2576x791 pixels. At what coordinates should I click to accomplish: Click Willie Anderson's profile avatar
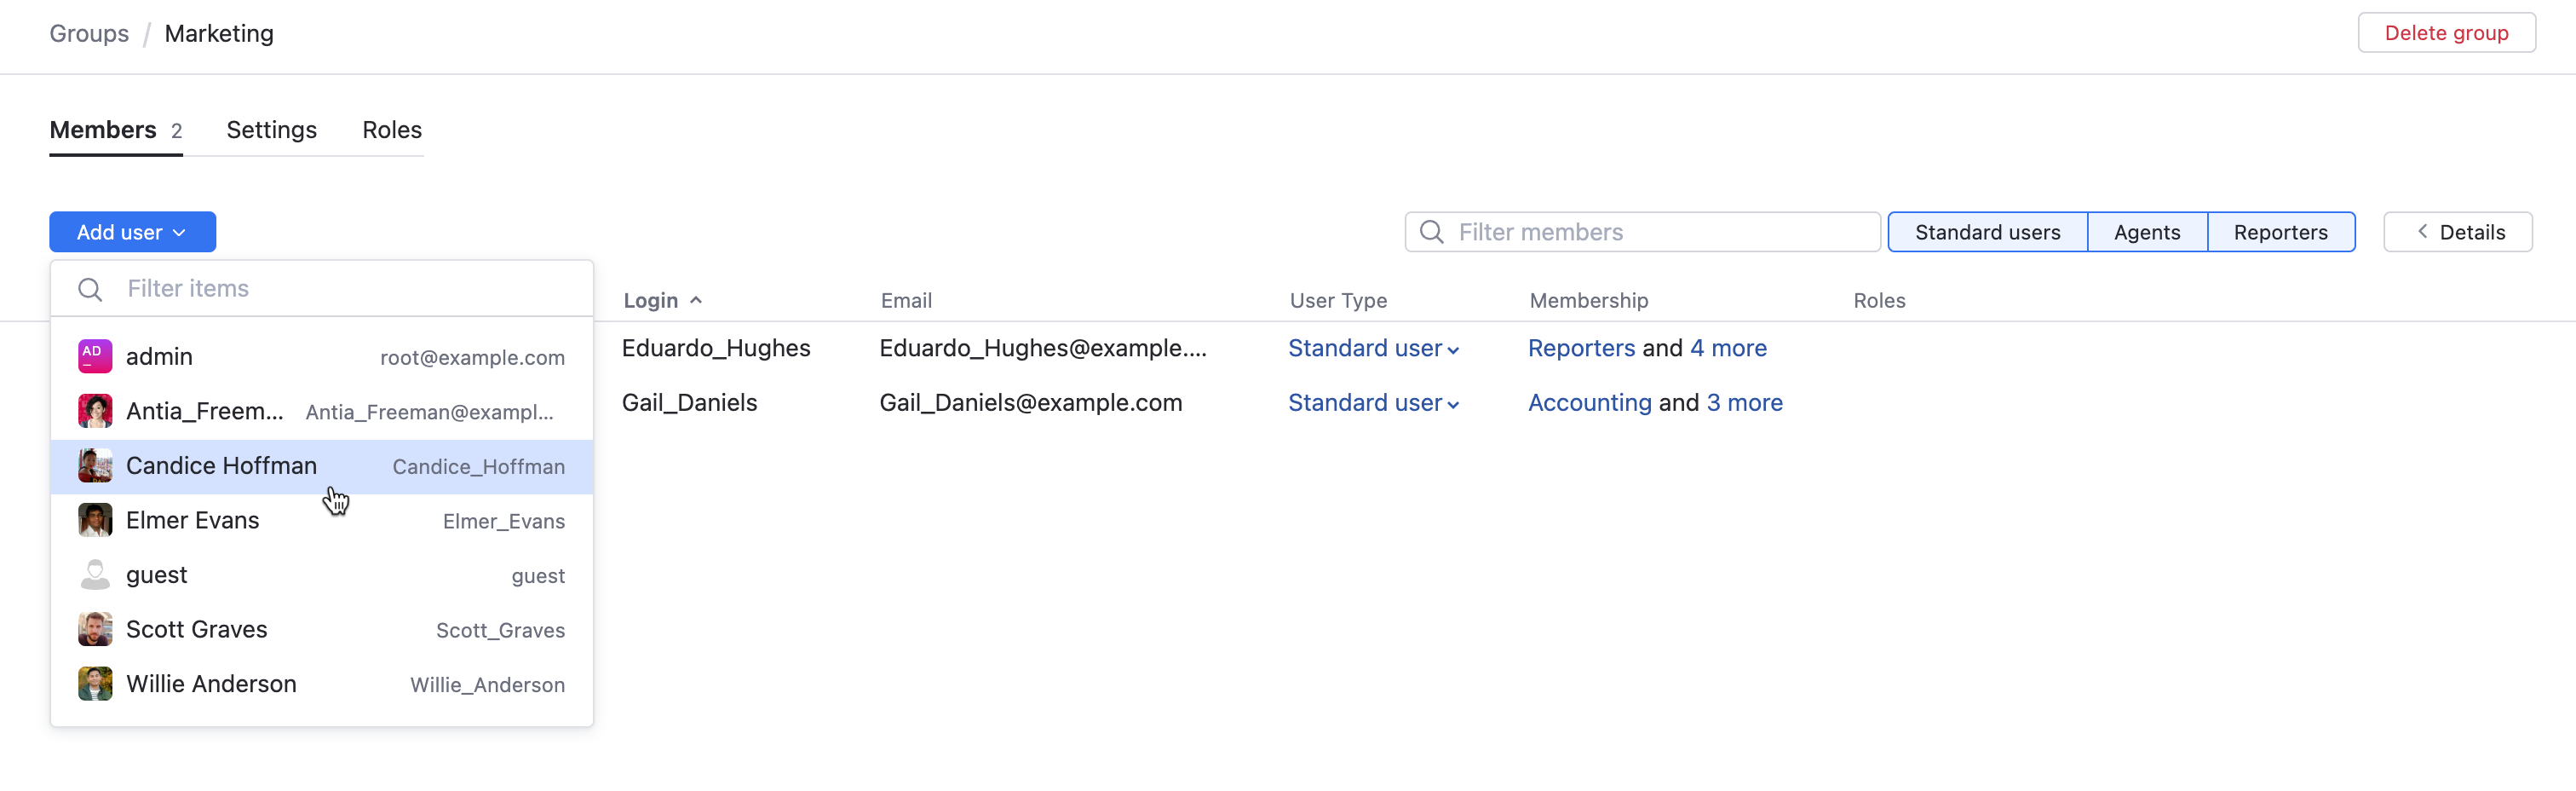95,684
